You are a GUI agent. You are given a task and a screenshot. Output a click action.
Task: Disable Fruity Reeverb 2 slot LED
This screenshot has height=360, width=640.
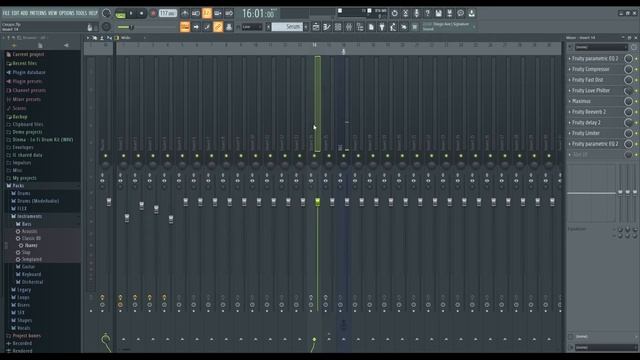636,112
